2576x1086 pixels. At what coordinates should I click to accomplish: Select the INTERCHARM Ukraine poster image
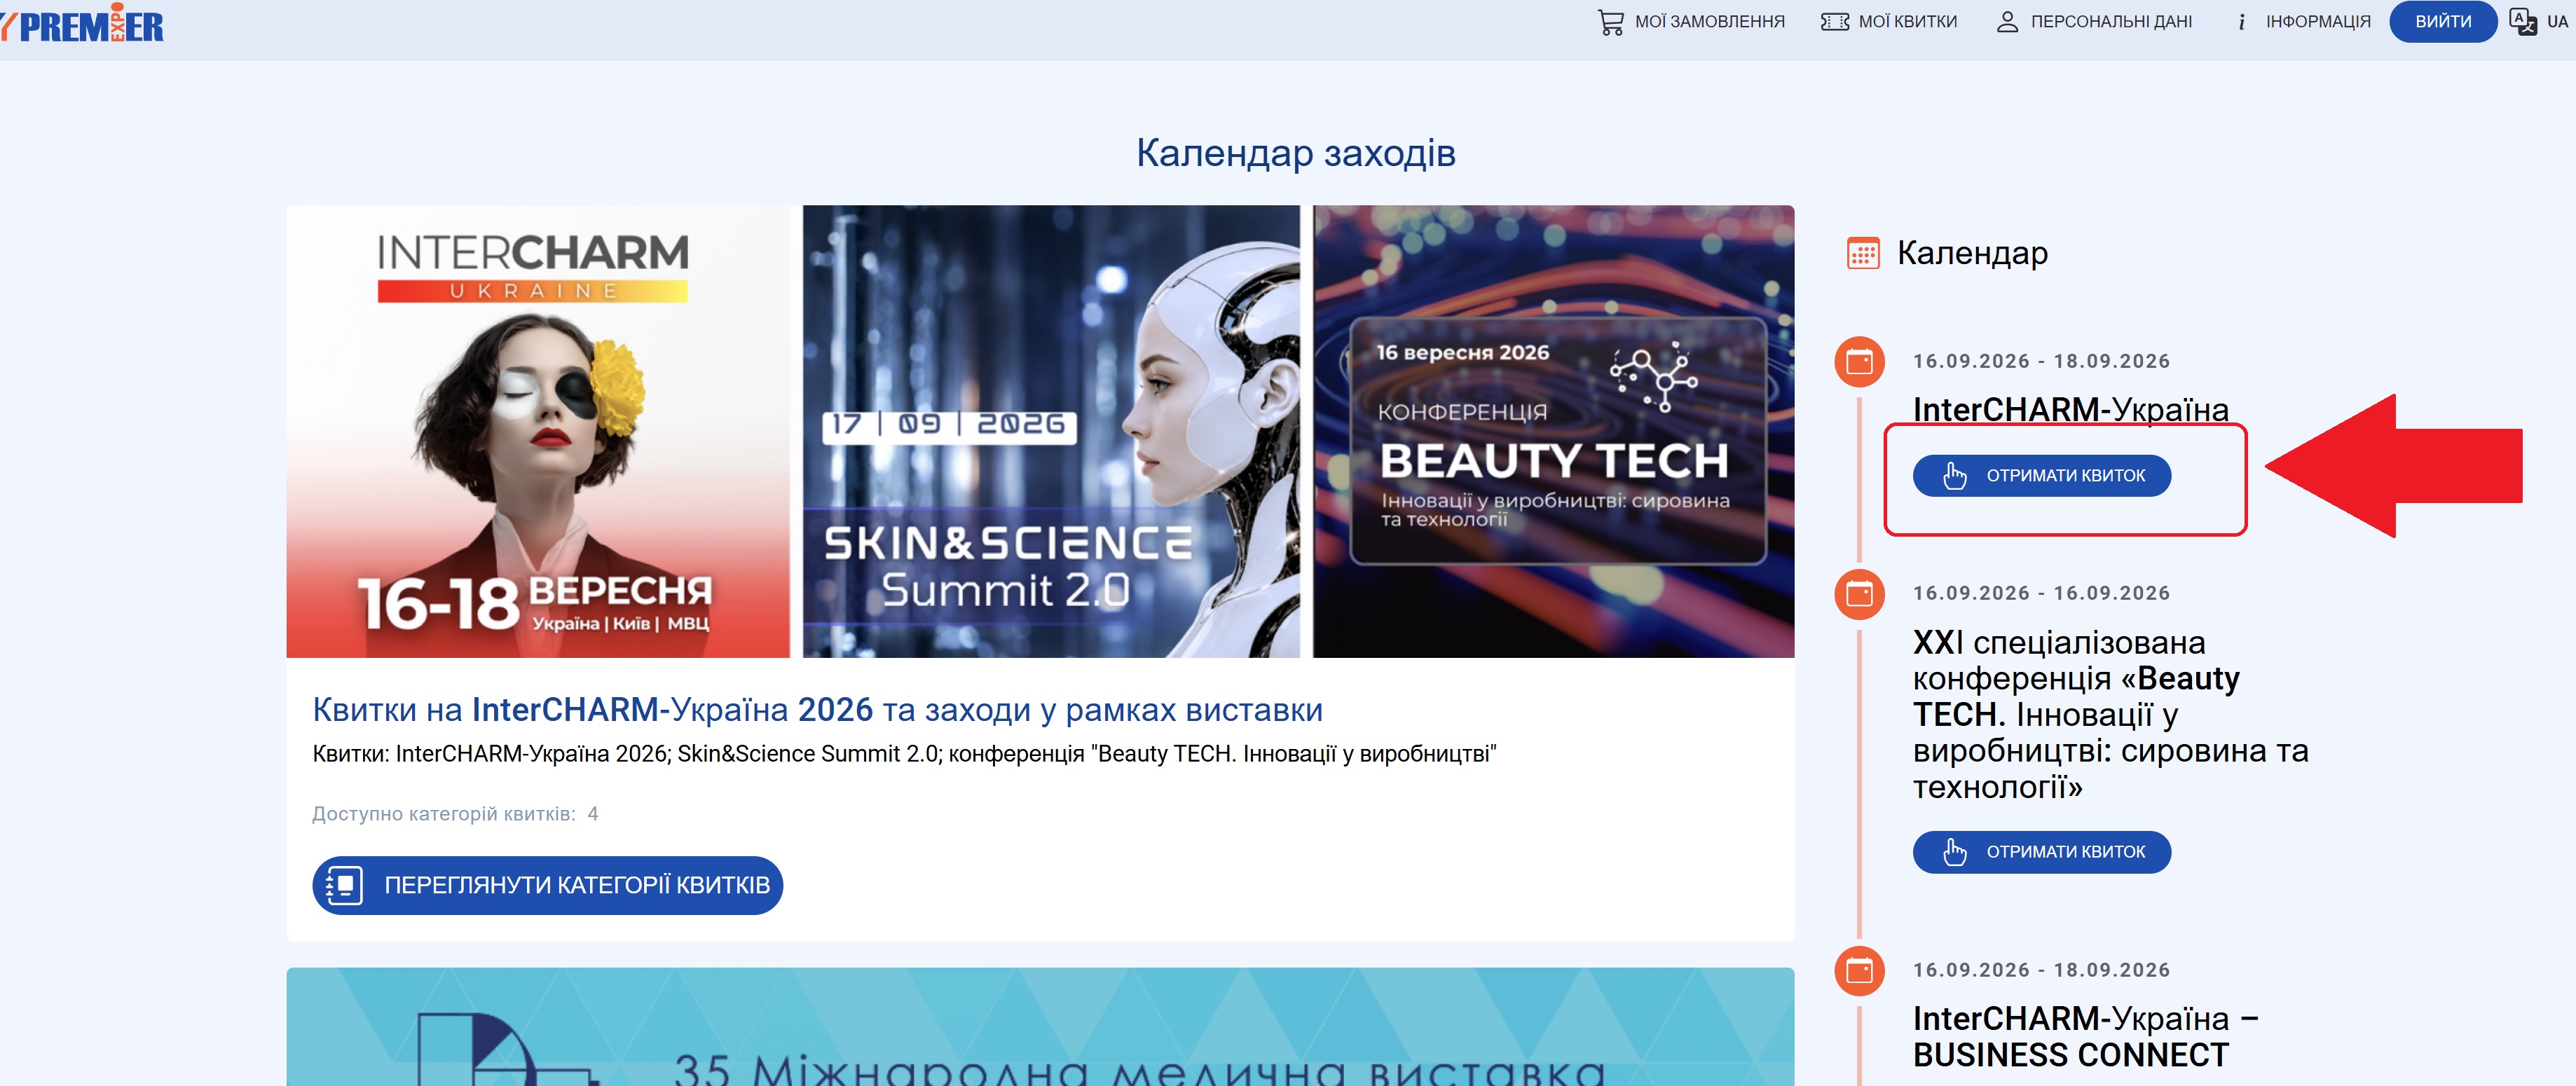537,431
